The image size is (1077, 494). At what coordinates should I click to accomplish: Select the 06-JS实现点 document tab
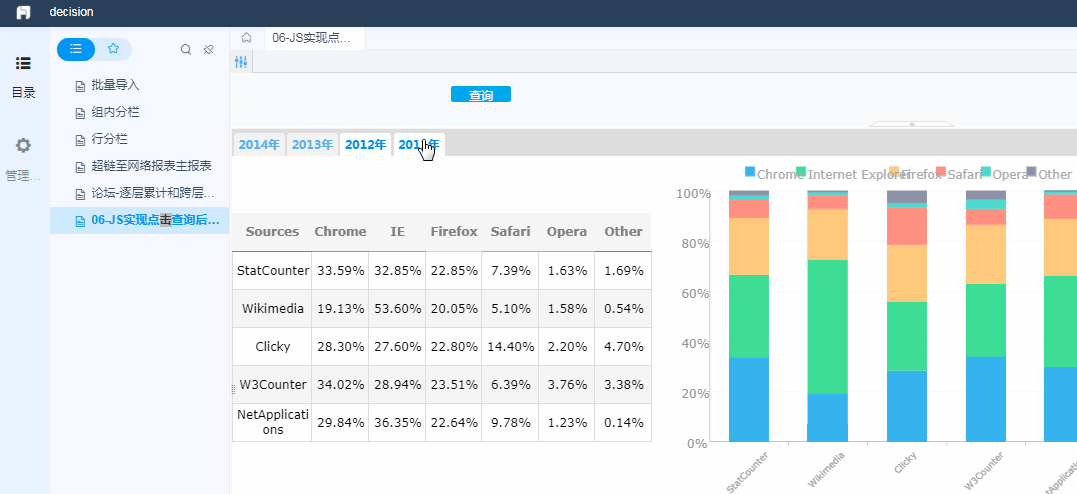click(x=314, y=38)
